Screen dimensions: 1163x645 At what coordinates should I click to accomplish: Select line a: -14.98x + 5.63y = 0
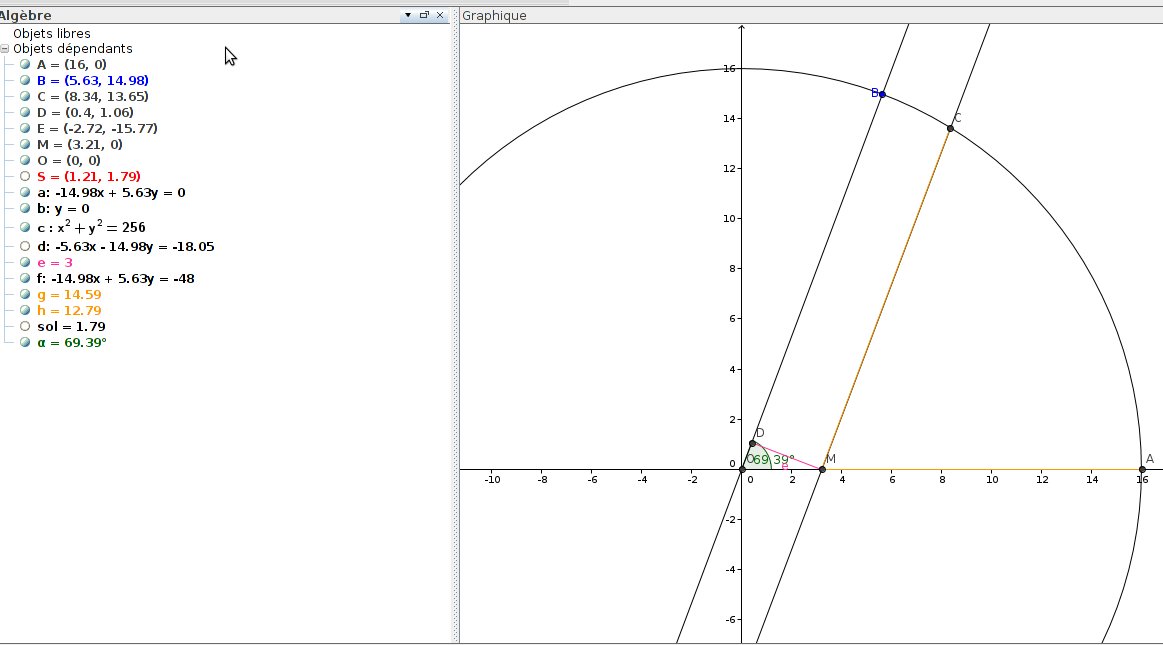(111, 193)
